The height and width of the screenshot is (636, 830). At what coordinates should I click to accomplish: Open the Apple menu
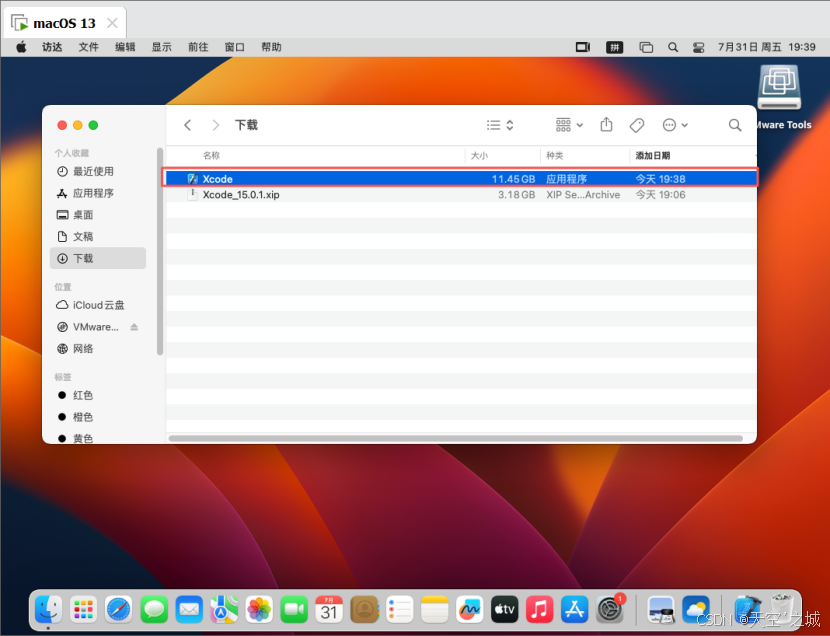click(21, 47)
